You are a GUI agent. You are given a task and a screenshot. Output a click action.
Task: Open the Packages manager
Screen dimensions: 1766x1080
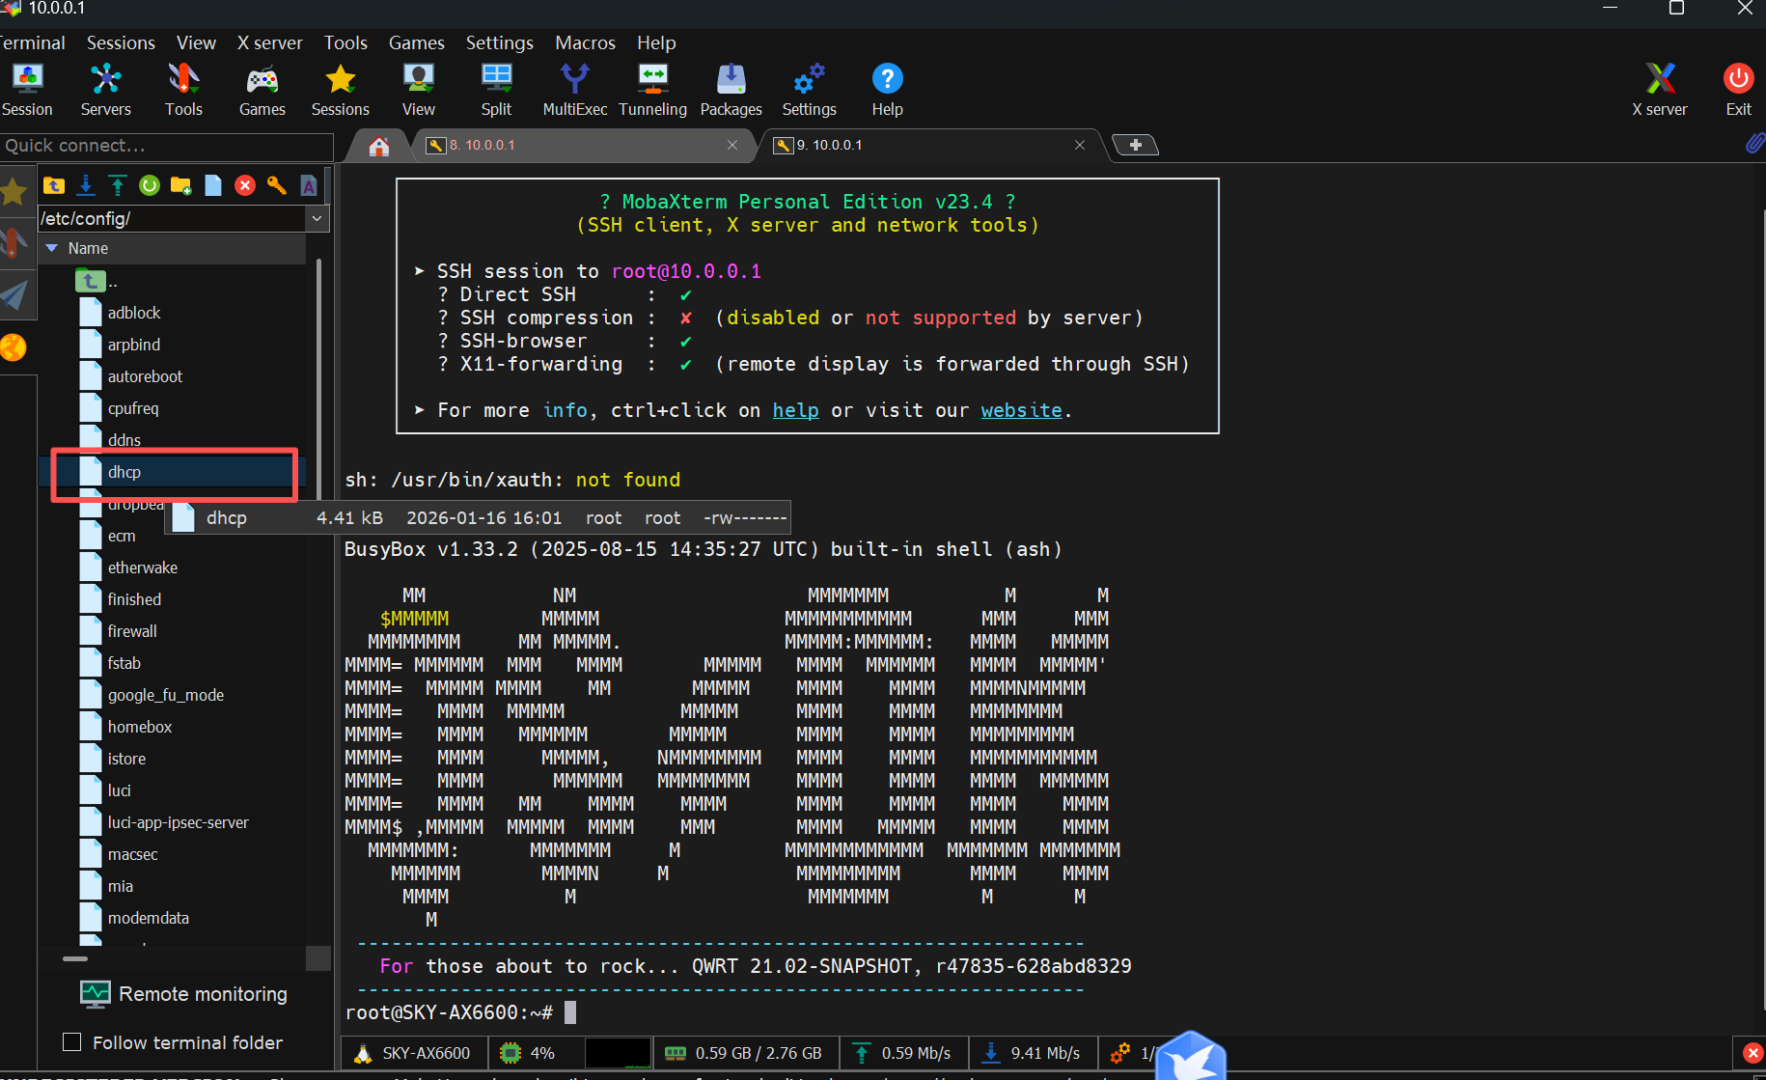tap(730, 89)
